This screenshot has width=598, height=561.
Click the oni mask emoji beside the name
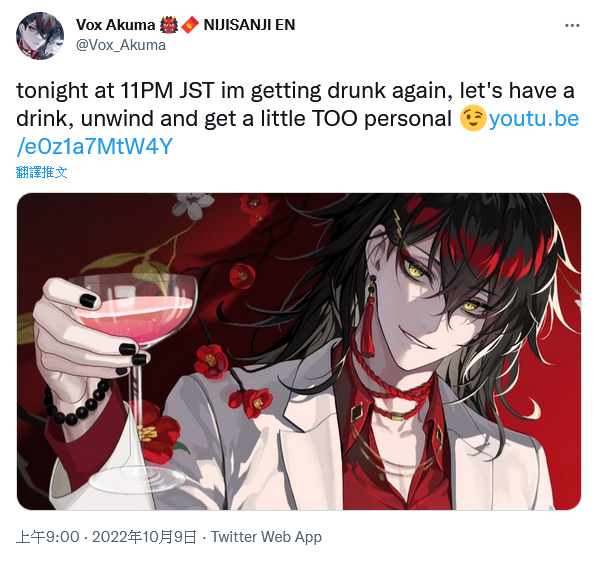[x=169, y=25]
